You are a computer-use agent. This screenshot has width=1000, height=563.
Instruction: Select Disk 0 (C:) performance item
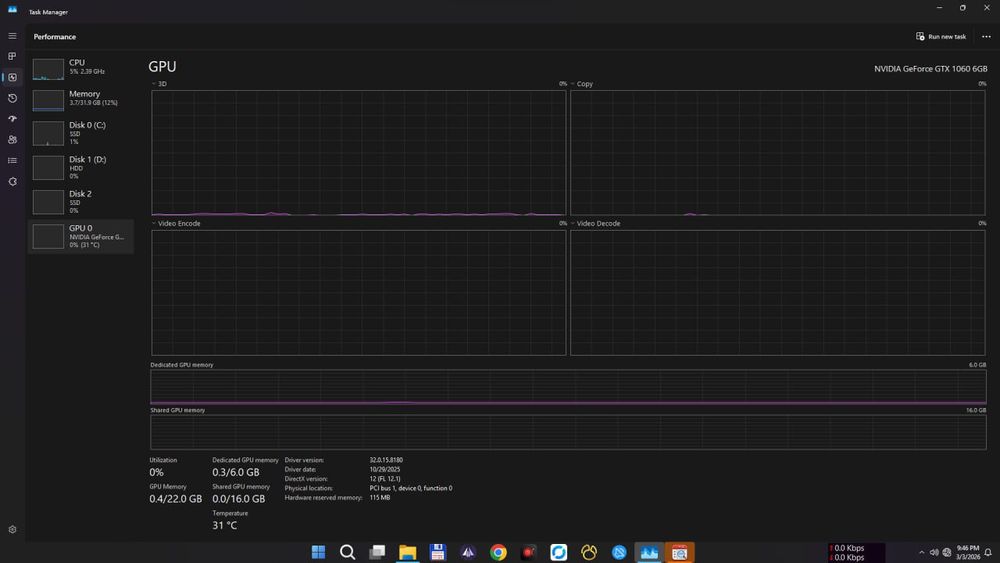point(80,133)
